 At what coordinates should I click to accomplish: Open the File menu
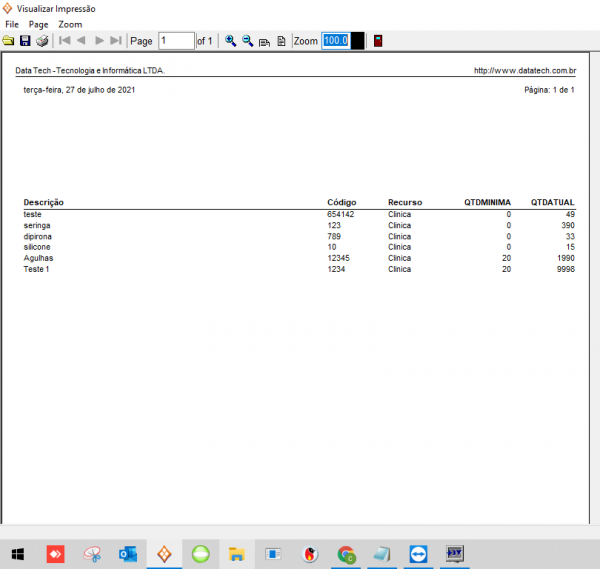[12, 24]
